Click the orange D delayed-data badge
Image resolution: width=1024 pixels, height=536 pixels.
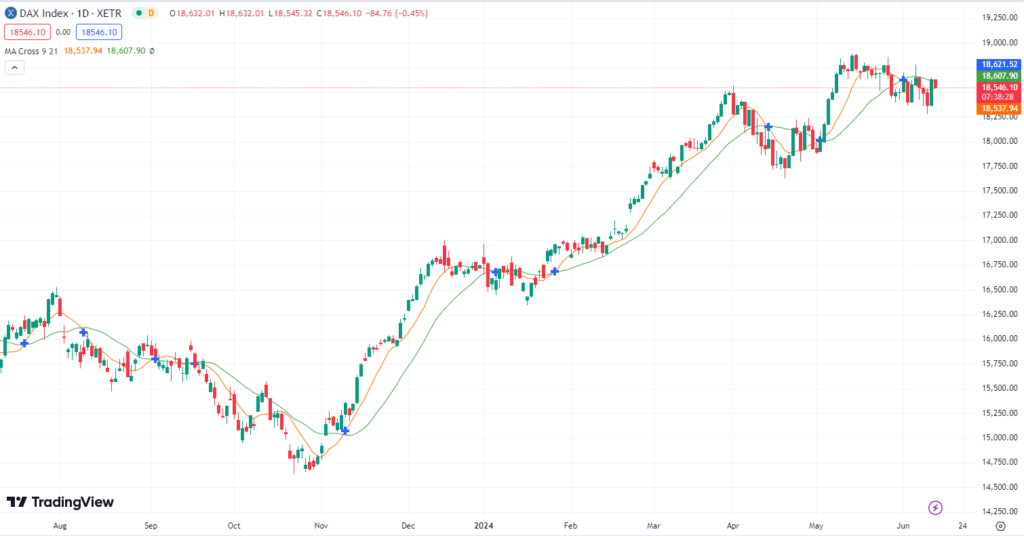[151, 13]
